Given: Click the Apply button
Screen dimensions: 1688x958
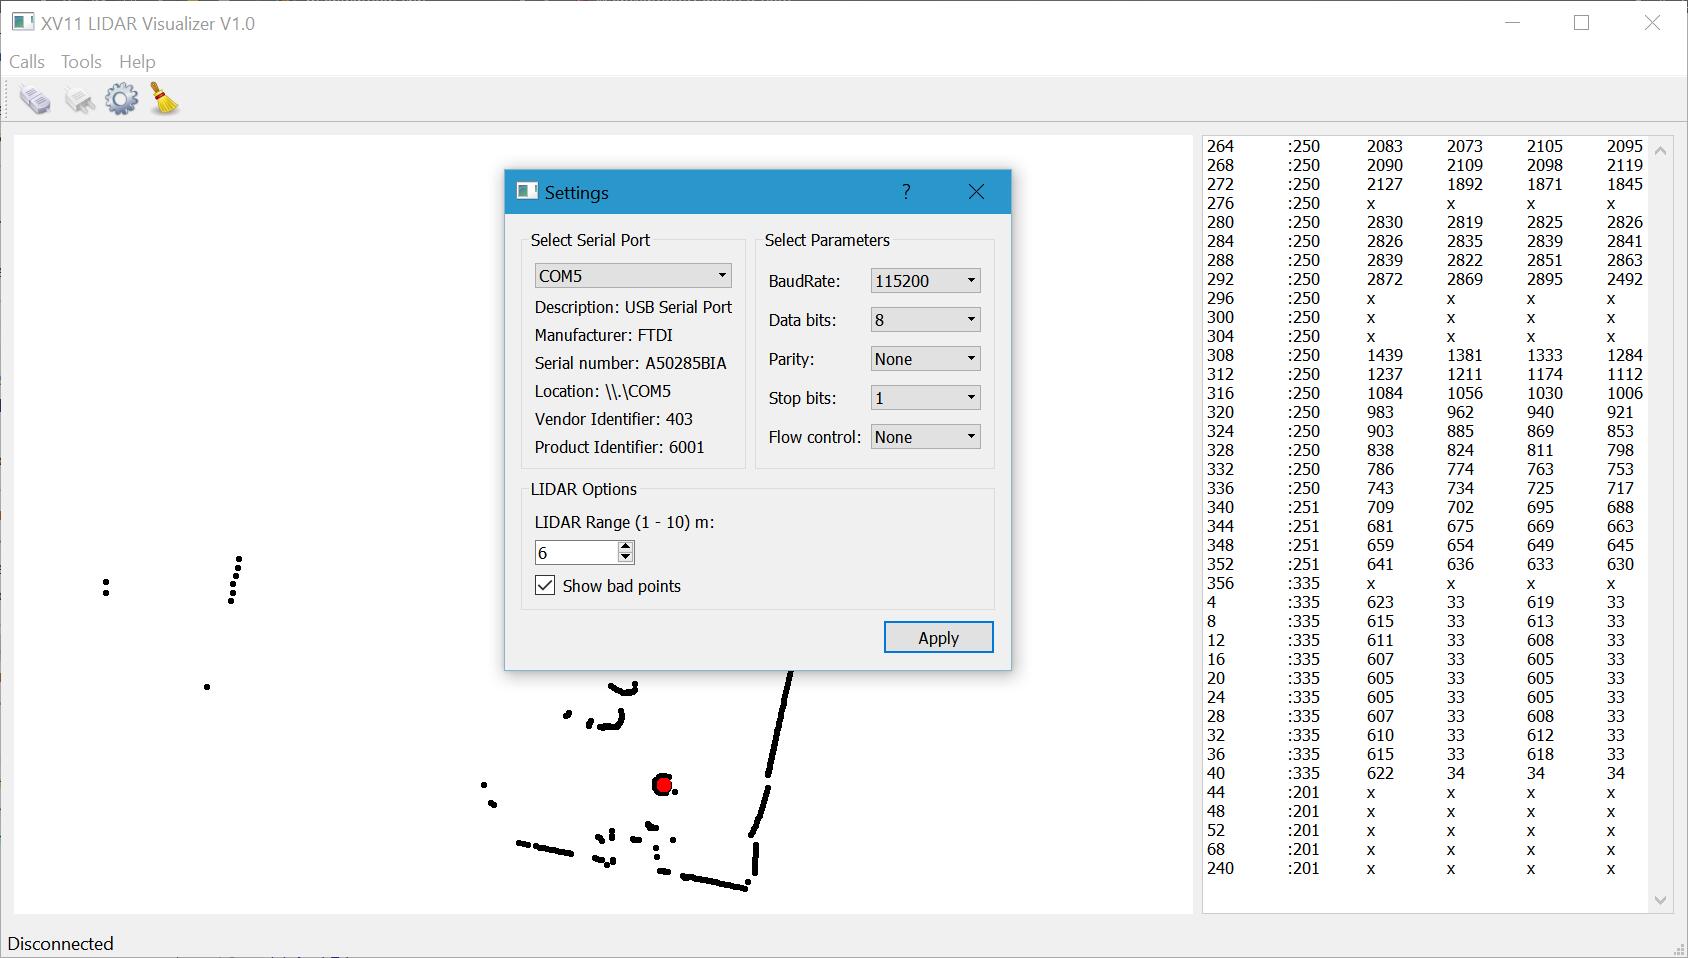Looking at the screenshot, I should coord(938,638).
